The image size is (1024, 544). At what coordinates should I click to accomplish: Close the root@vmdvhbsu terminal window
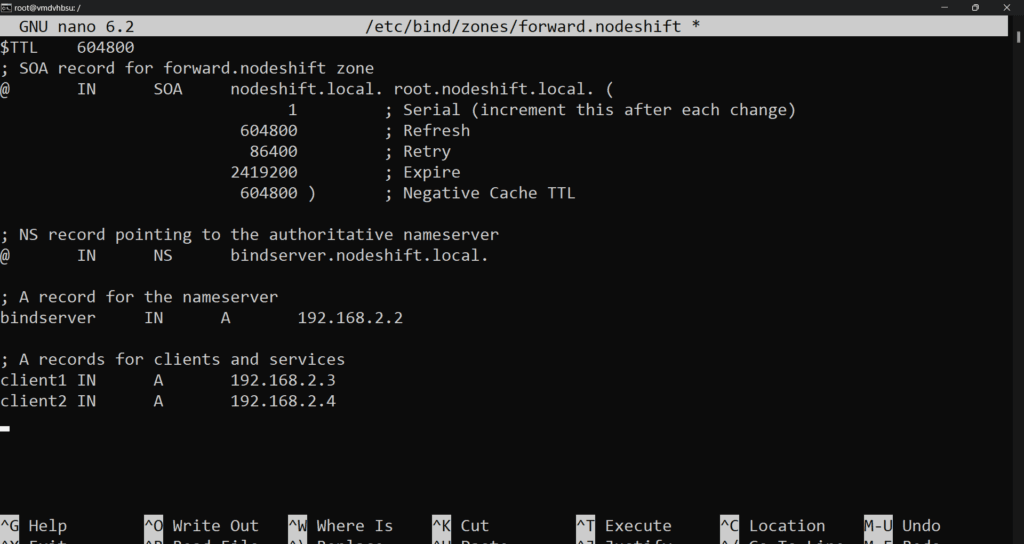(x=1007, y=7)
